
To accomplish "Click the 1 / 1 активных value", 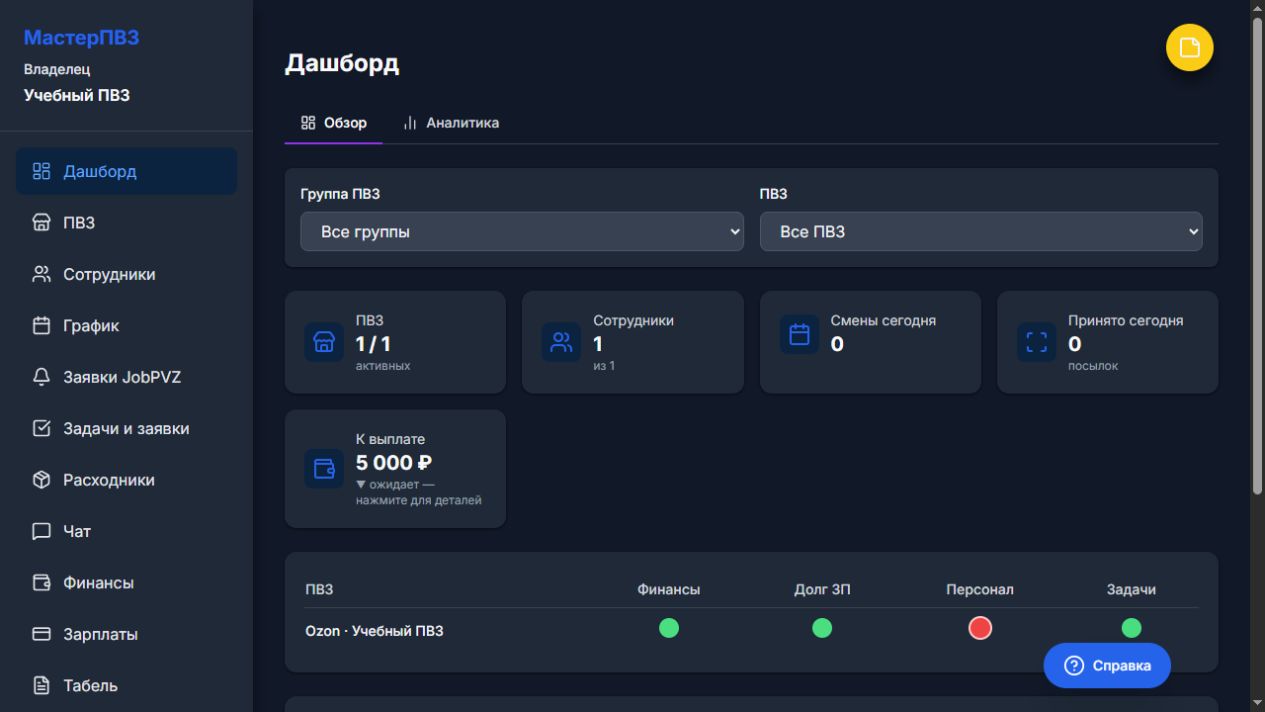I will [x=373, y=345].
